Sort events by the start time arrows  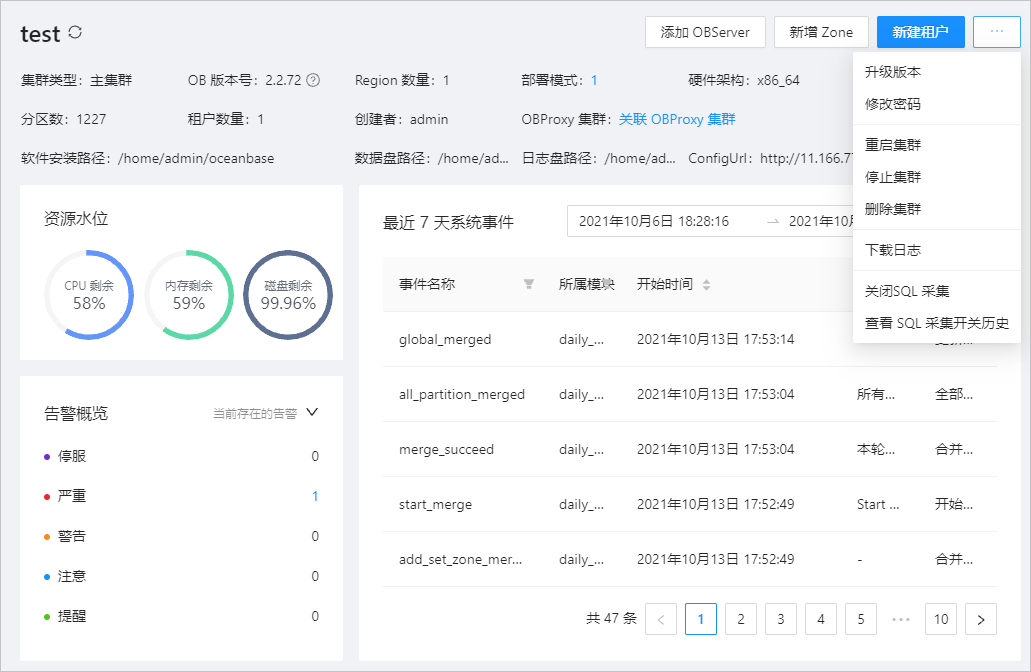[x=706, y=285]
